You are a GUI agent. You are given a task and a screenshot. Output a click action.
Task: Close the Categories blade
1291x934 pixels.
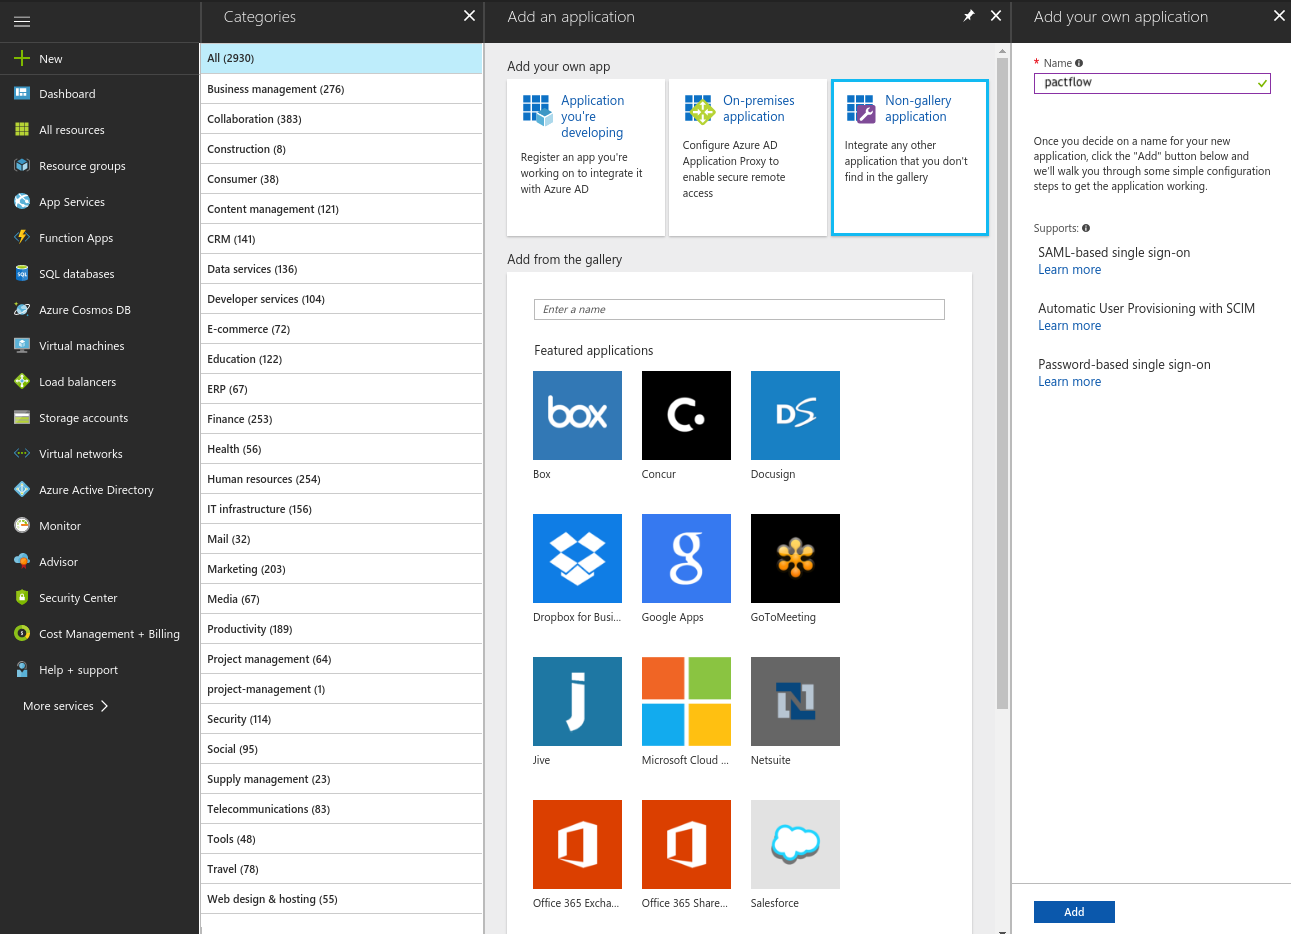tap(469, 16)
